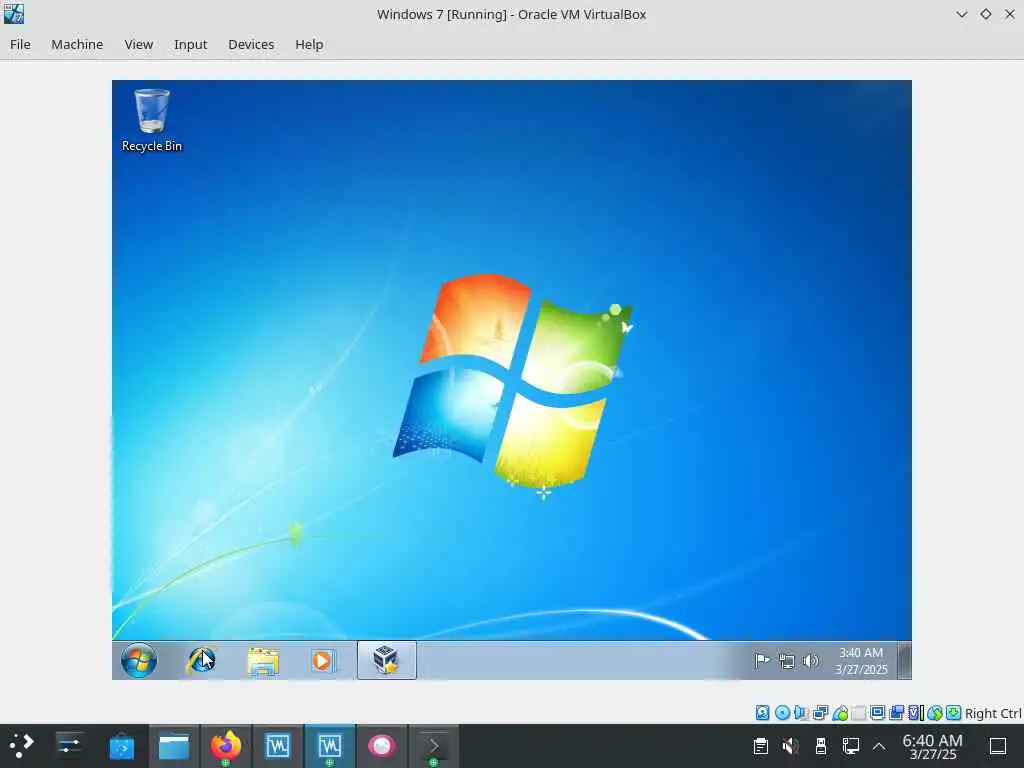This screenshot has height=768, width=1024.
Task: Click the Right Ctrl host key label
Action: pyautogui.click(x=993, y=713)
